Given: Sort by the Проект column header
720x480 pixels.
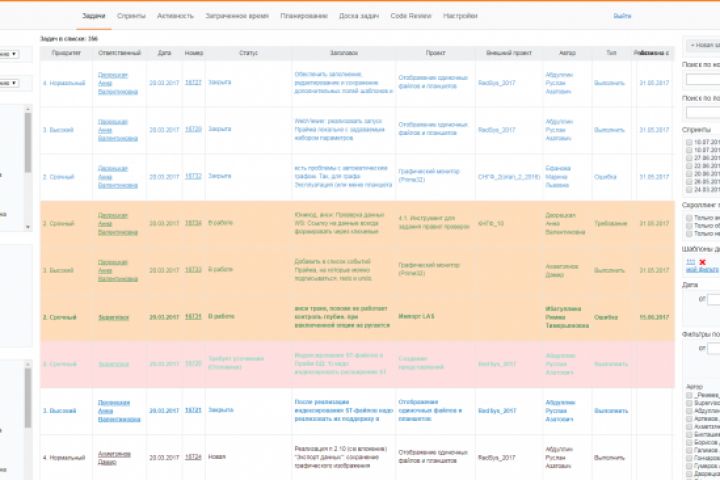Looking at the screenshot, I should point(435,53).
